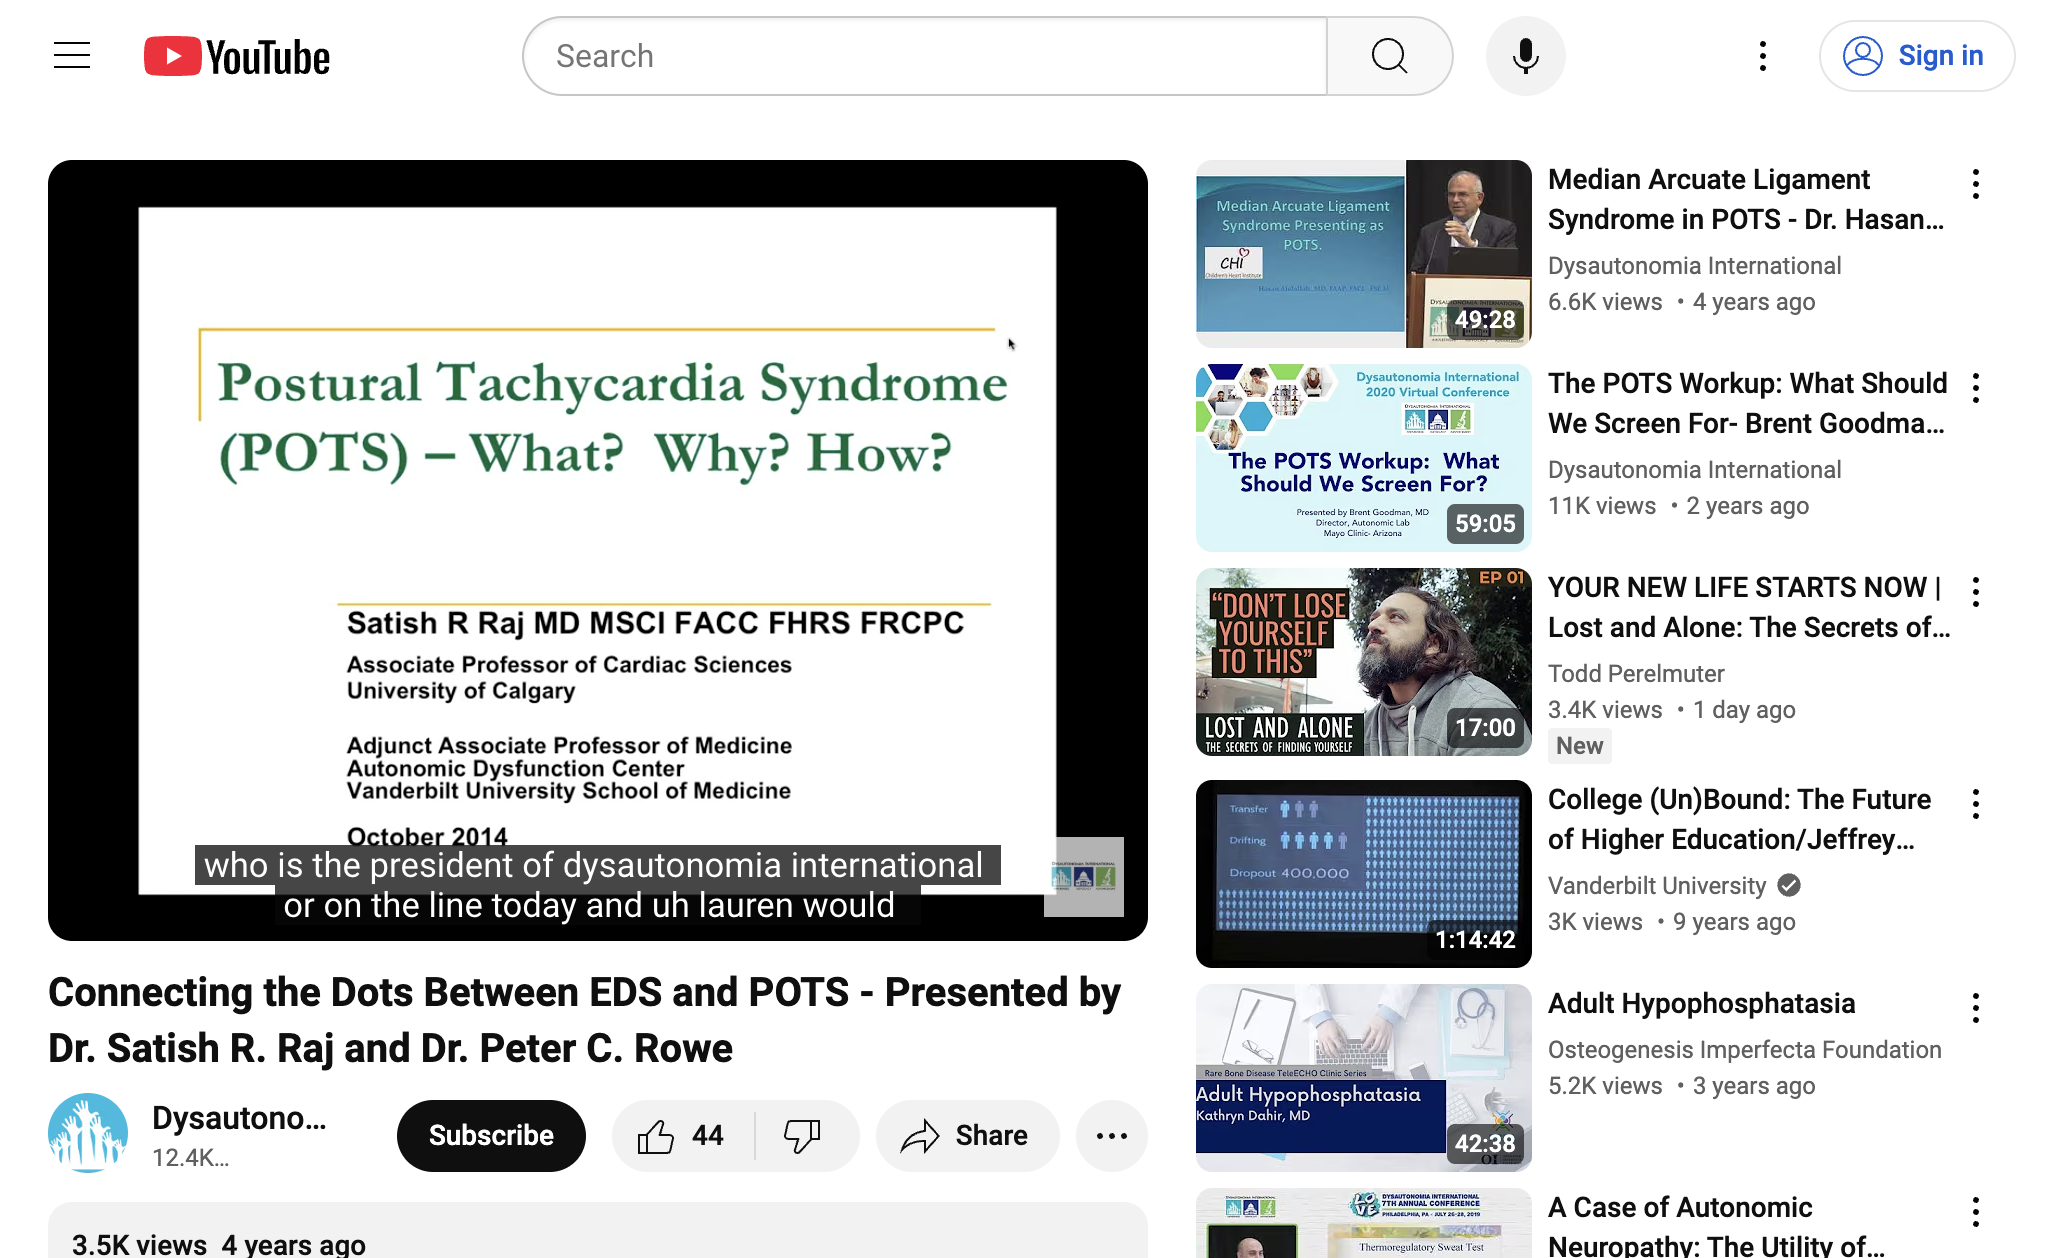Screen dimensions: 2048x1258
Task: Click the Dysautonomia watermark in the player
Action: (x=1084, y=877)
